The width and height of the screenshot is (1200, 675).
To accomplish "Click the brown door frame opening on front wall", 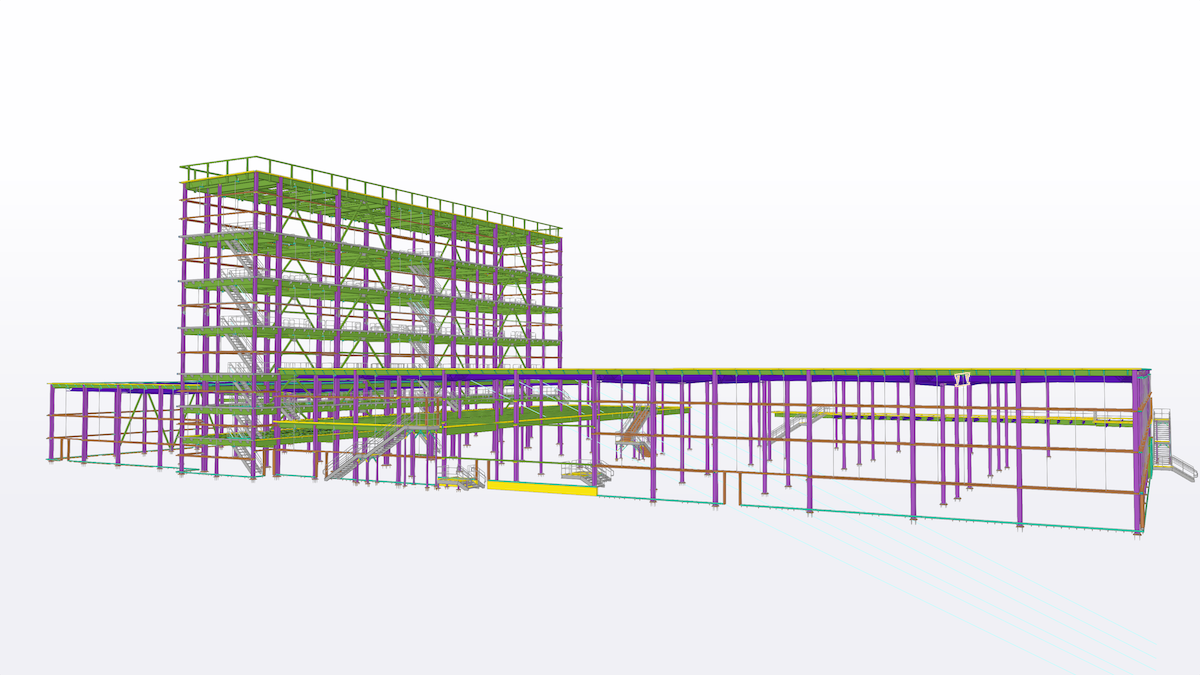I will [x=739, y=490].
